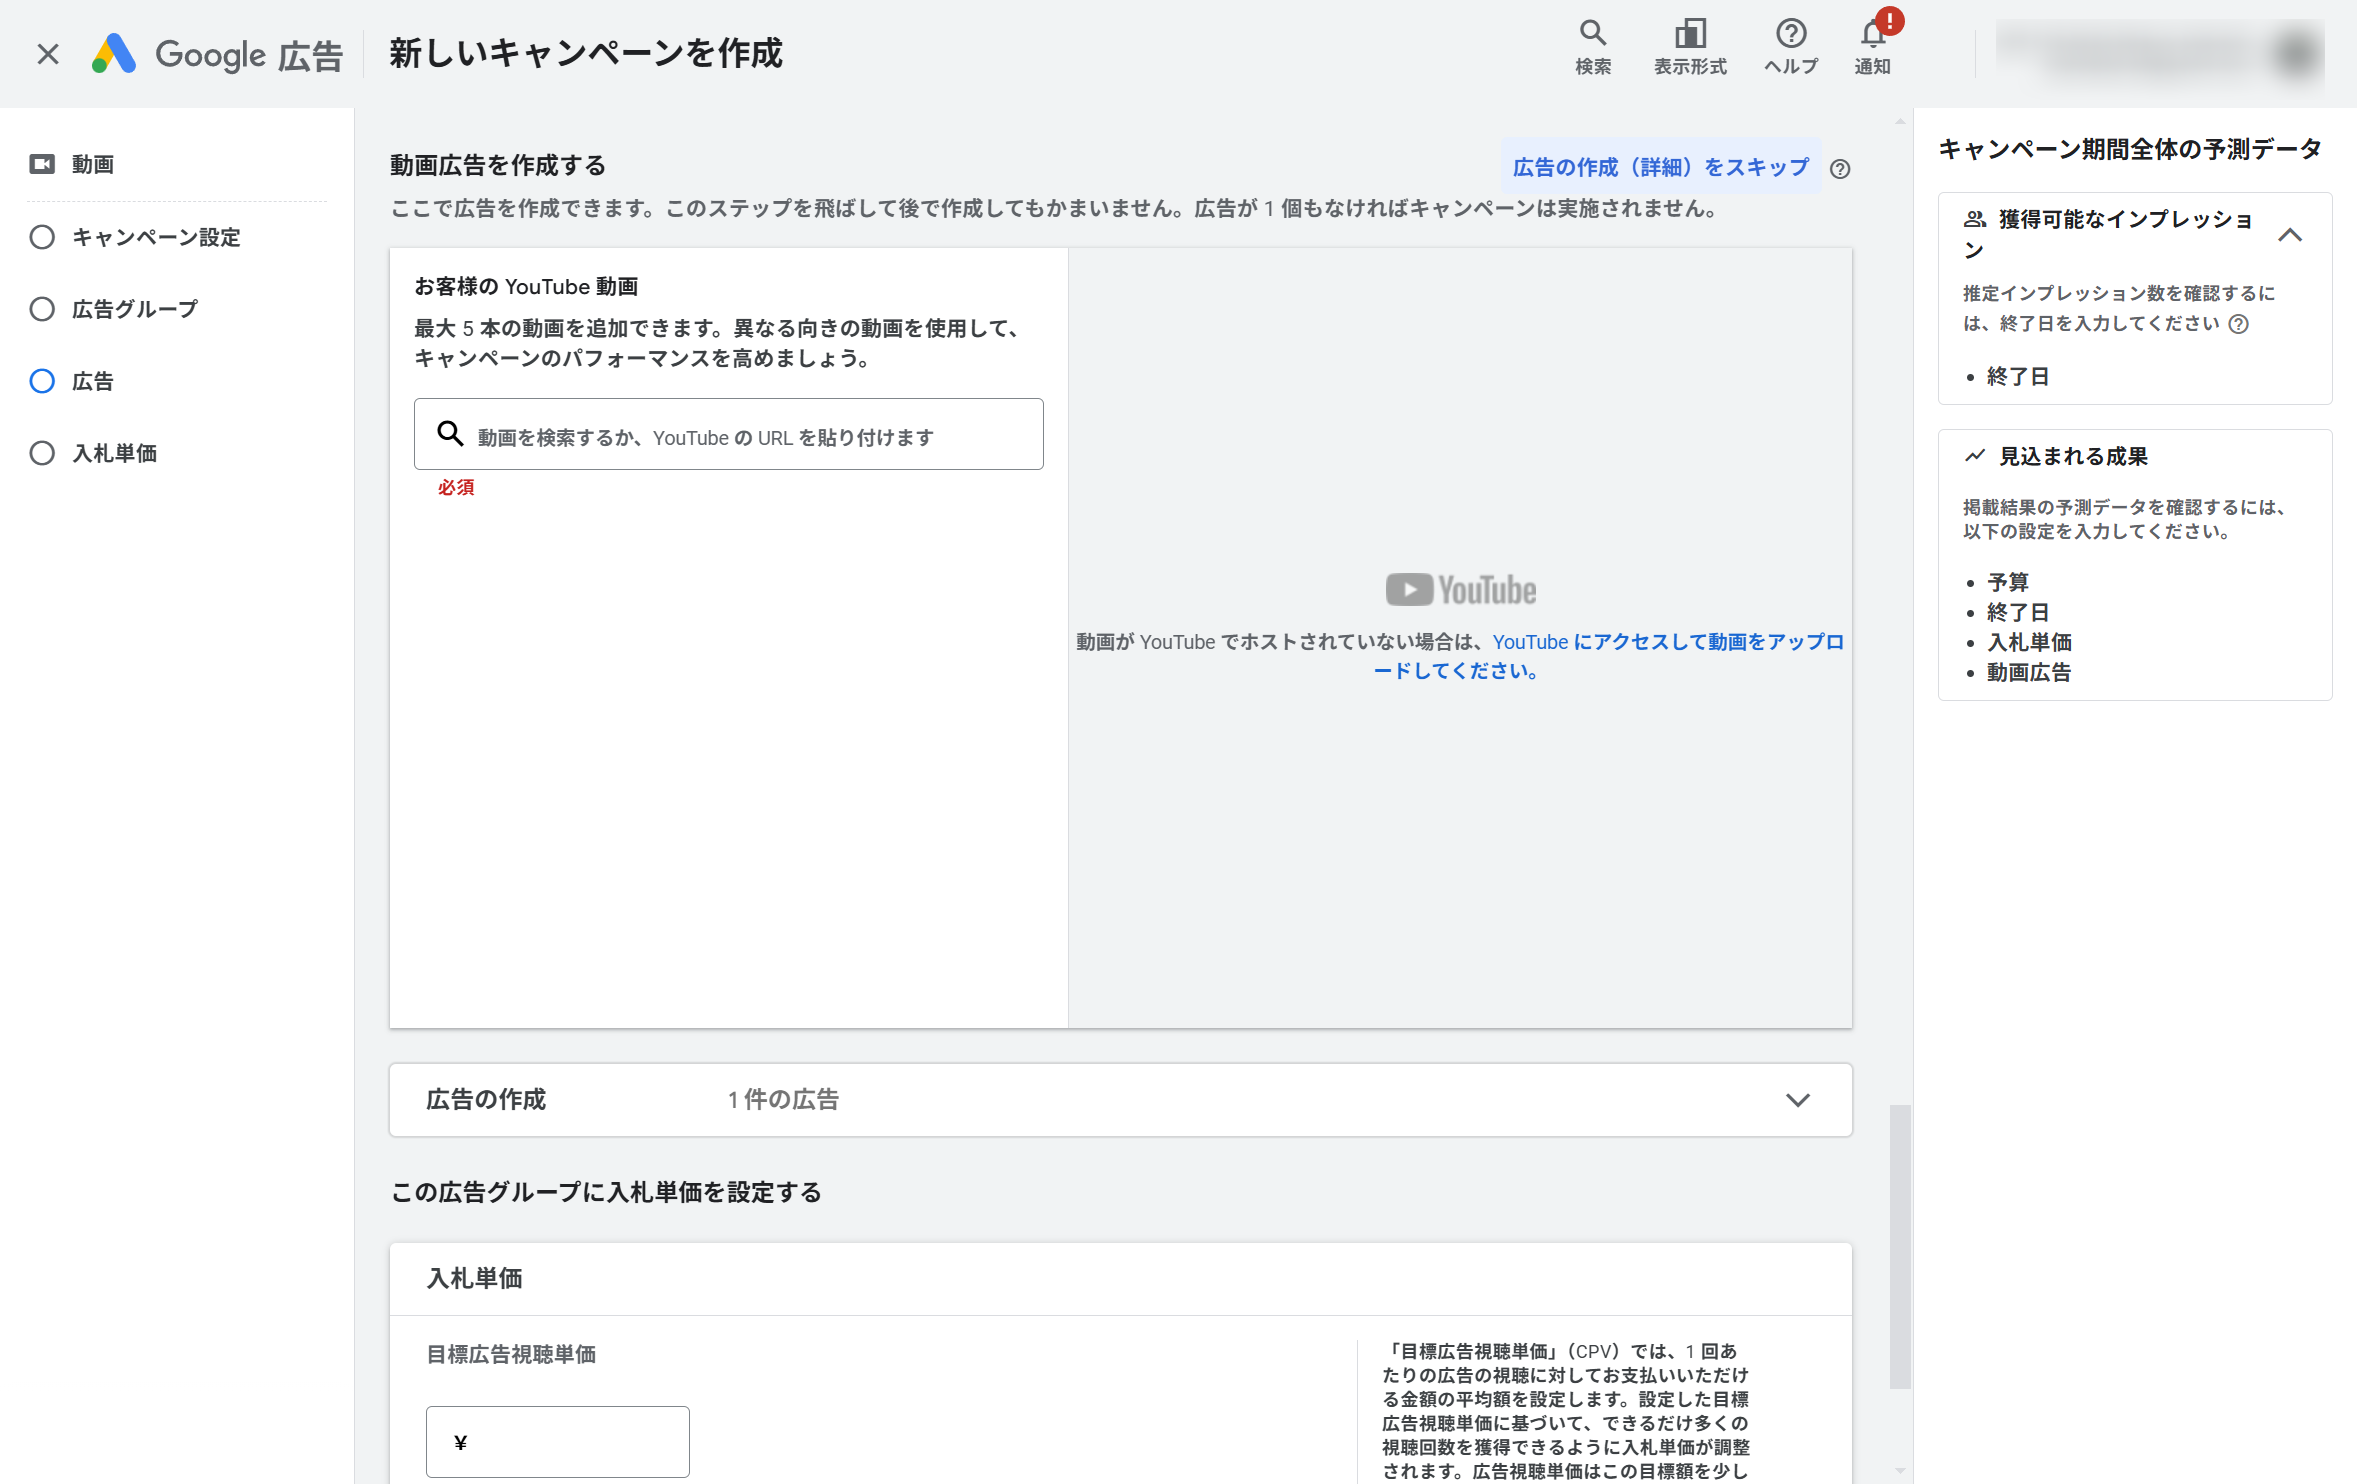Click the 動画 video camera icon

42,164
